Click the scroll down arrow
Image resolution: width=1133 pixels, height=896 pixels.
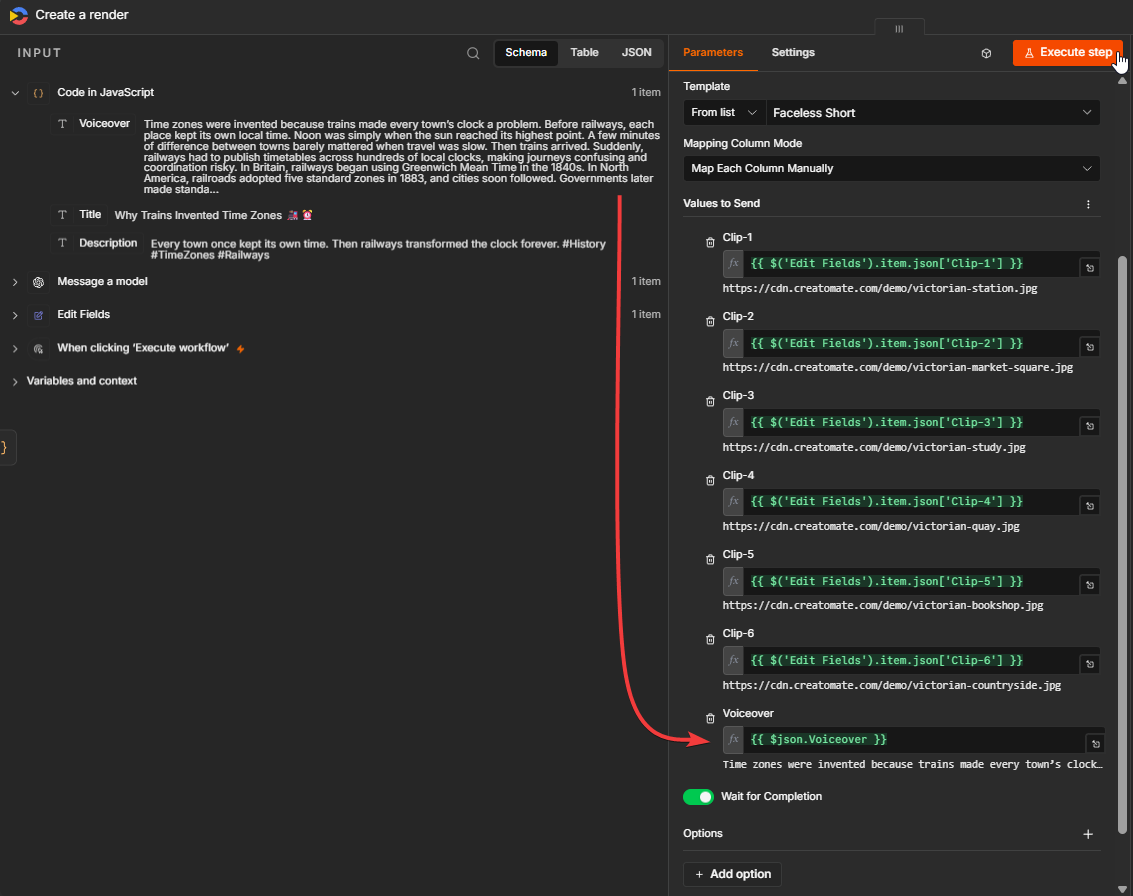(x=1122, y=889)
